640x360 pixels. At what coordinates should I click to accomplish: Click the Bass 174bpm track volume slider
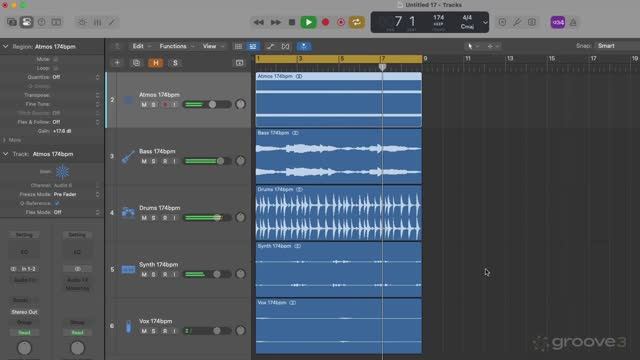207,161
